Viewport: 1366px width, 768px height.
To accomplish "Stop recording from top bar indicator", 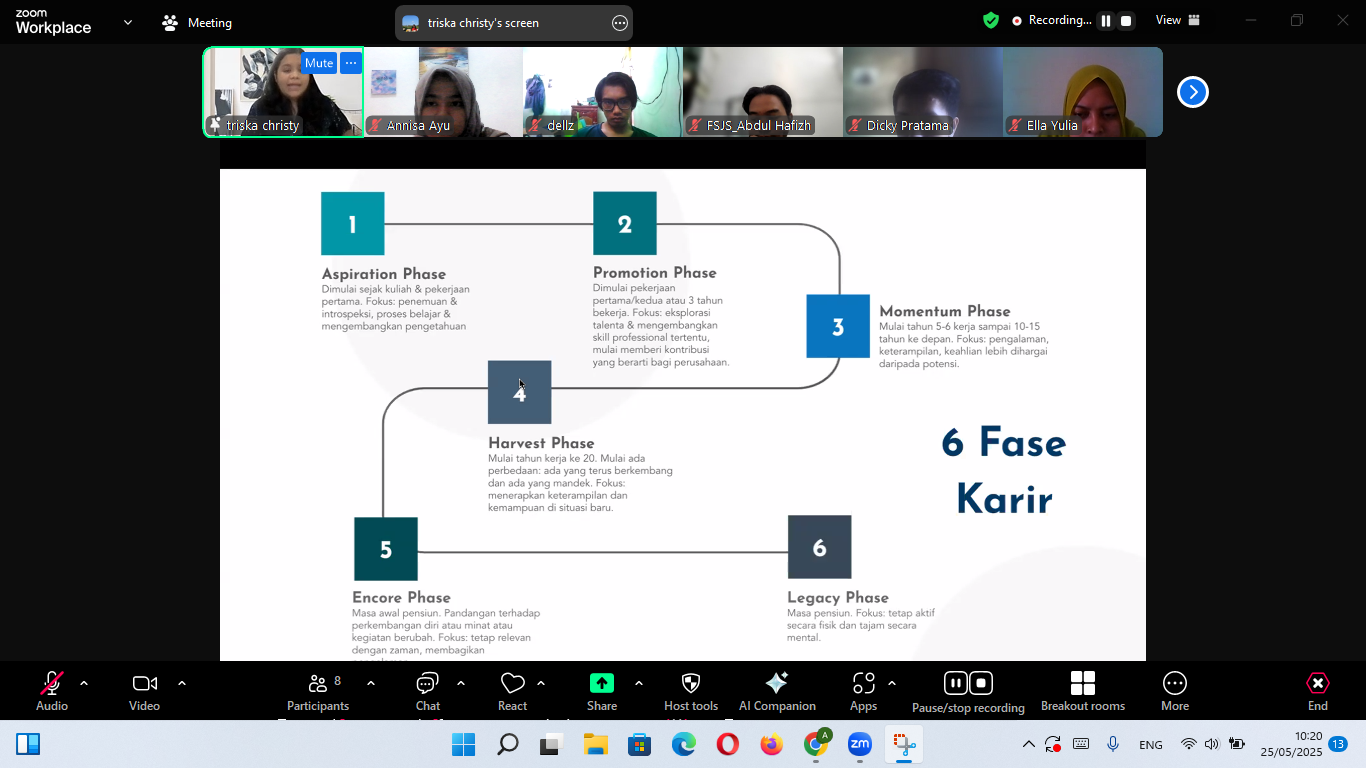I will point(1126,21).
